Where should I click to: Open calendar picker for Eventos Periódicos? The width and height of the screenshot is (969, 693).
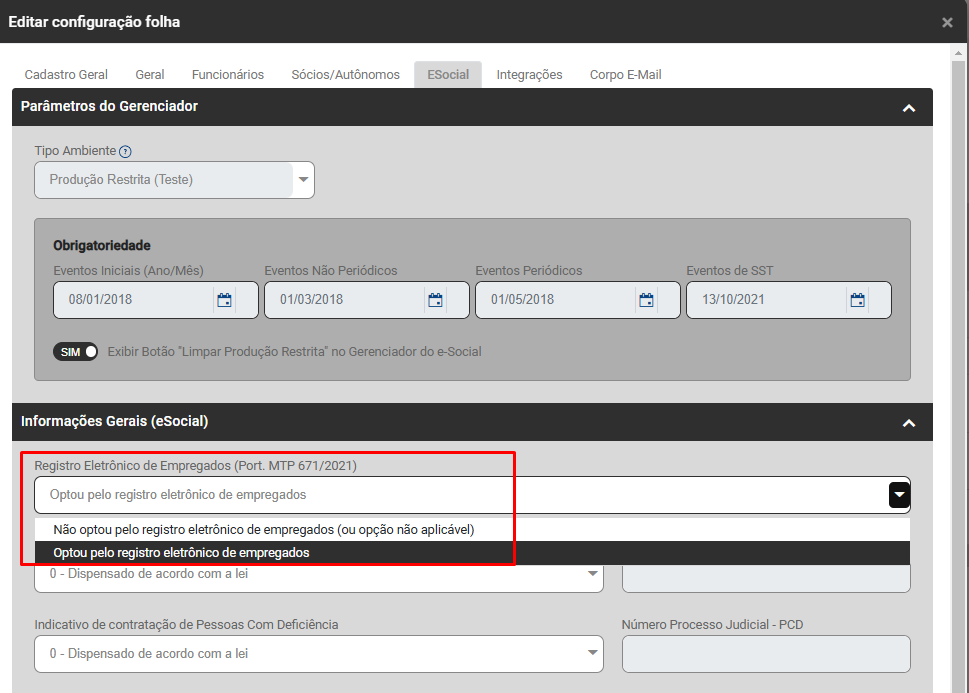tap(646, 300)
